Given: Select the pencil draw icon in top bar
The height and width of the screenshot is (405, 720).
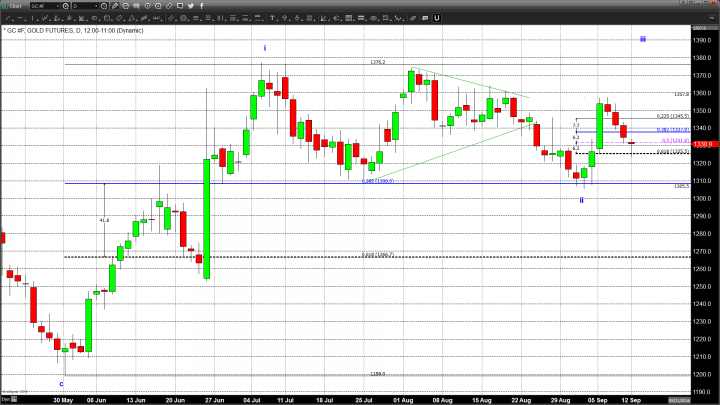Looking at the screenshot, I should tap(115, 6).
